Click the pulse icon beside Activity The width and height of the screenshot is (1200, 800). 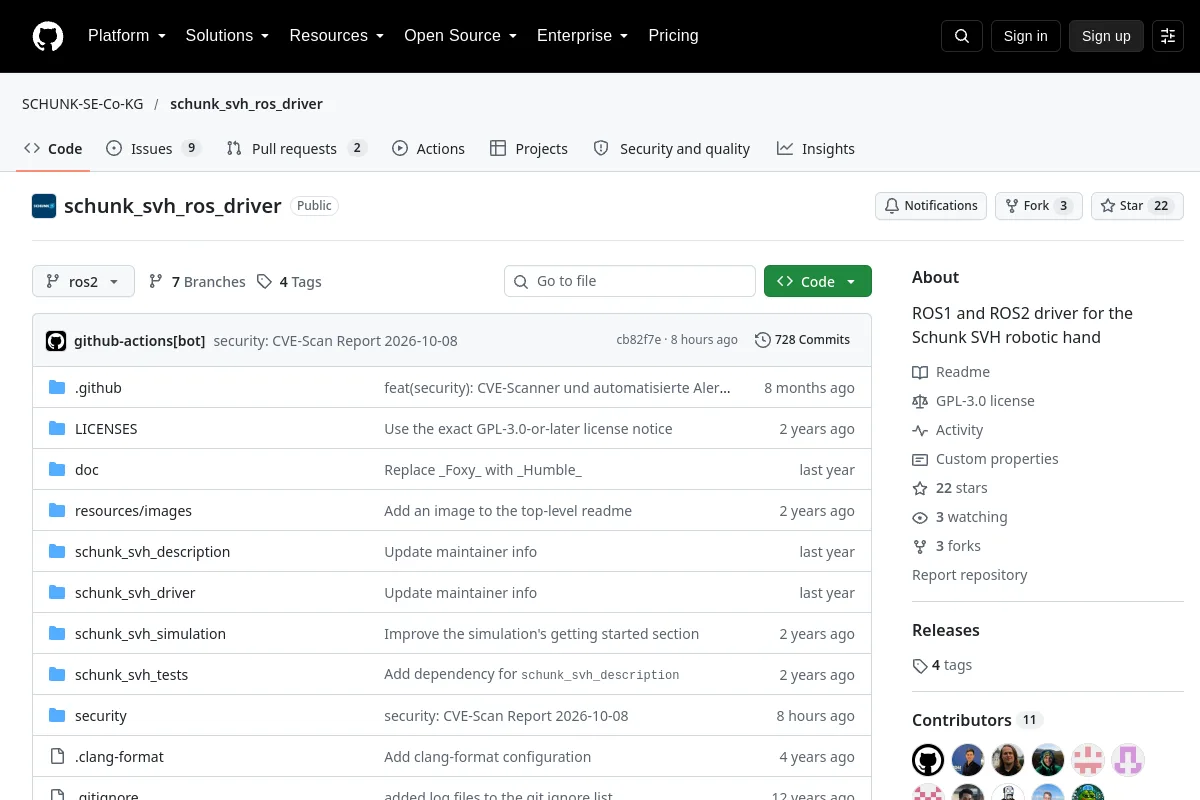click(920, 430)
